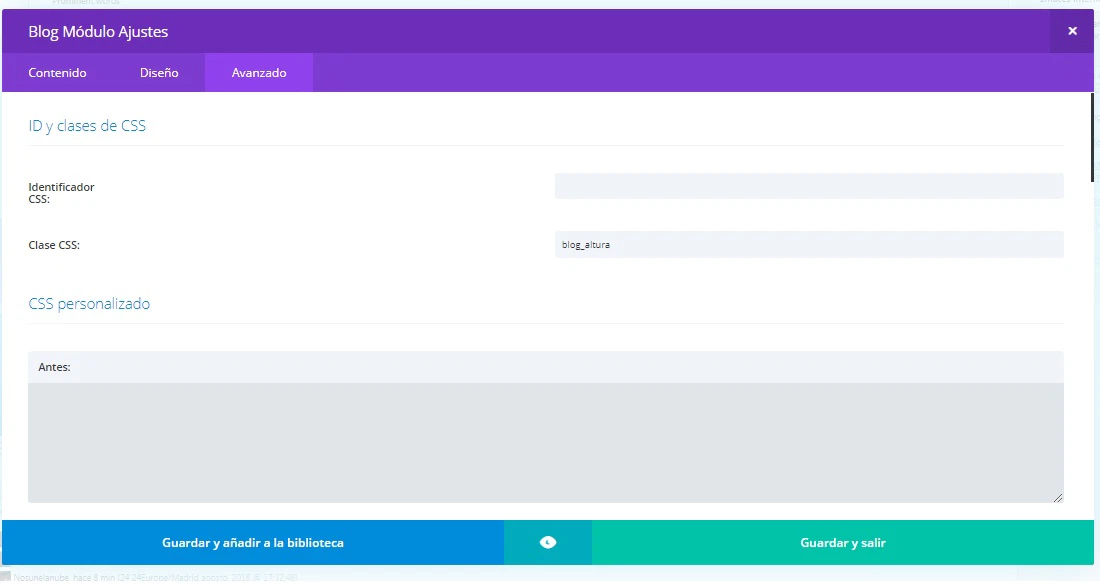
Task: Click the modal's vertical scrollbar thumb
Action: [1093, 135]
